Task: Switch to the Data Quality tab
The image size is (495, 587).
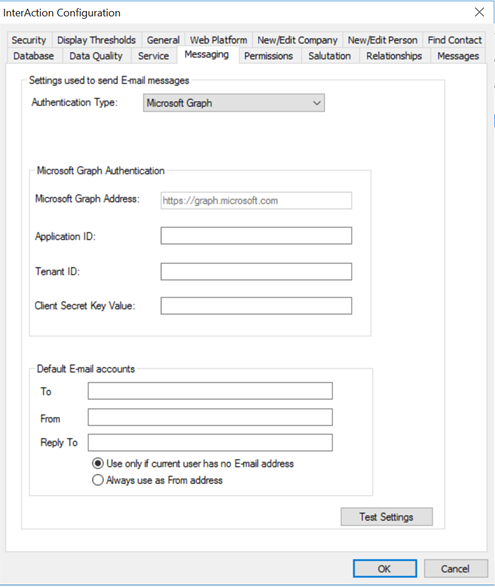Action: 96,56
